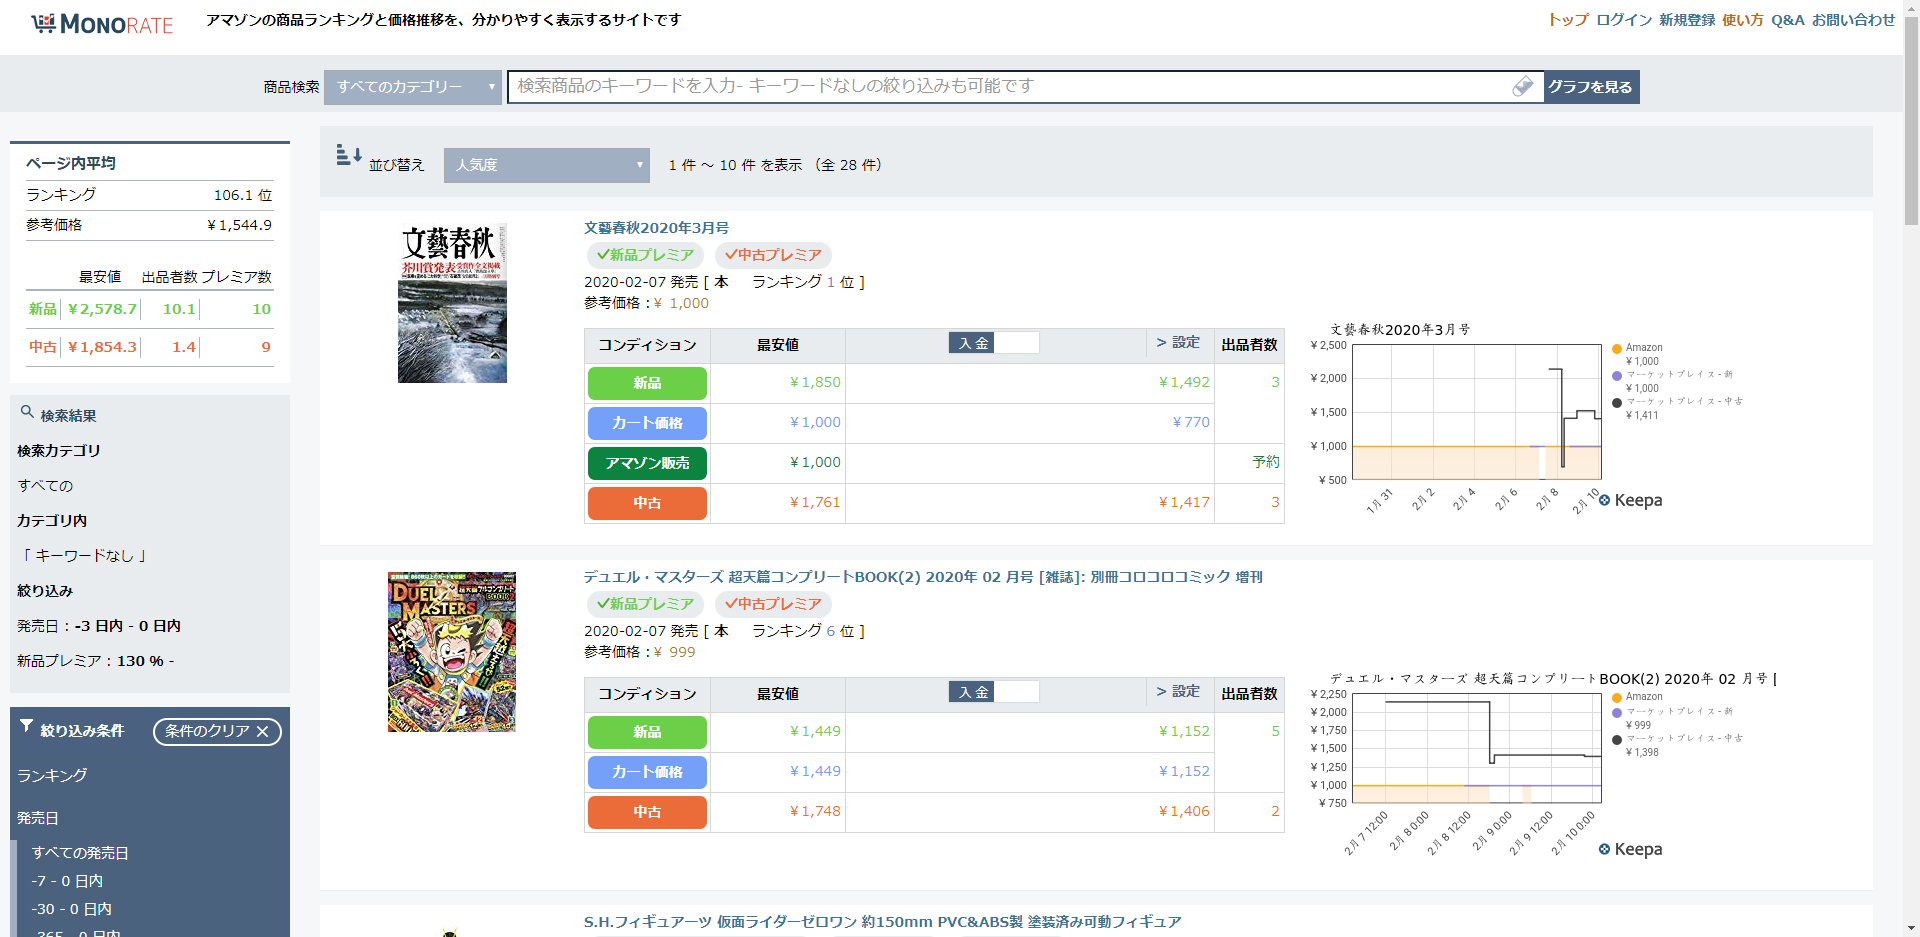This screenshot has height=937, width=1920.
Task: Toggle 新品プレミア badge on 文藝春秋
Action: 645,255
